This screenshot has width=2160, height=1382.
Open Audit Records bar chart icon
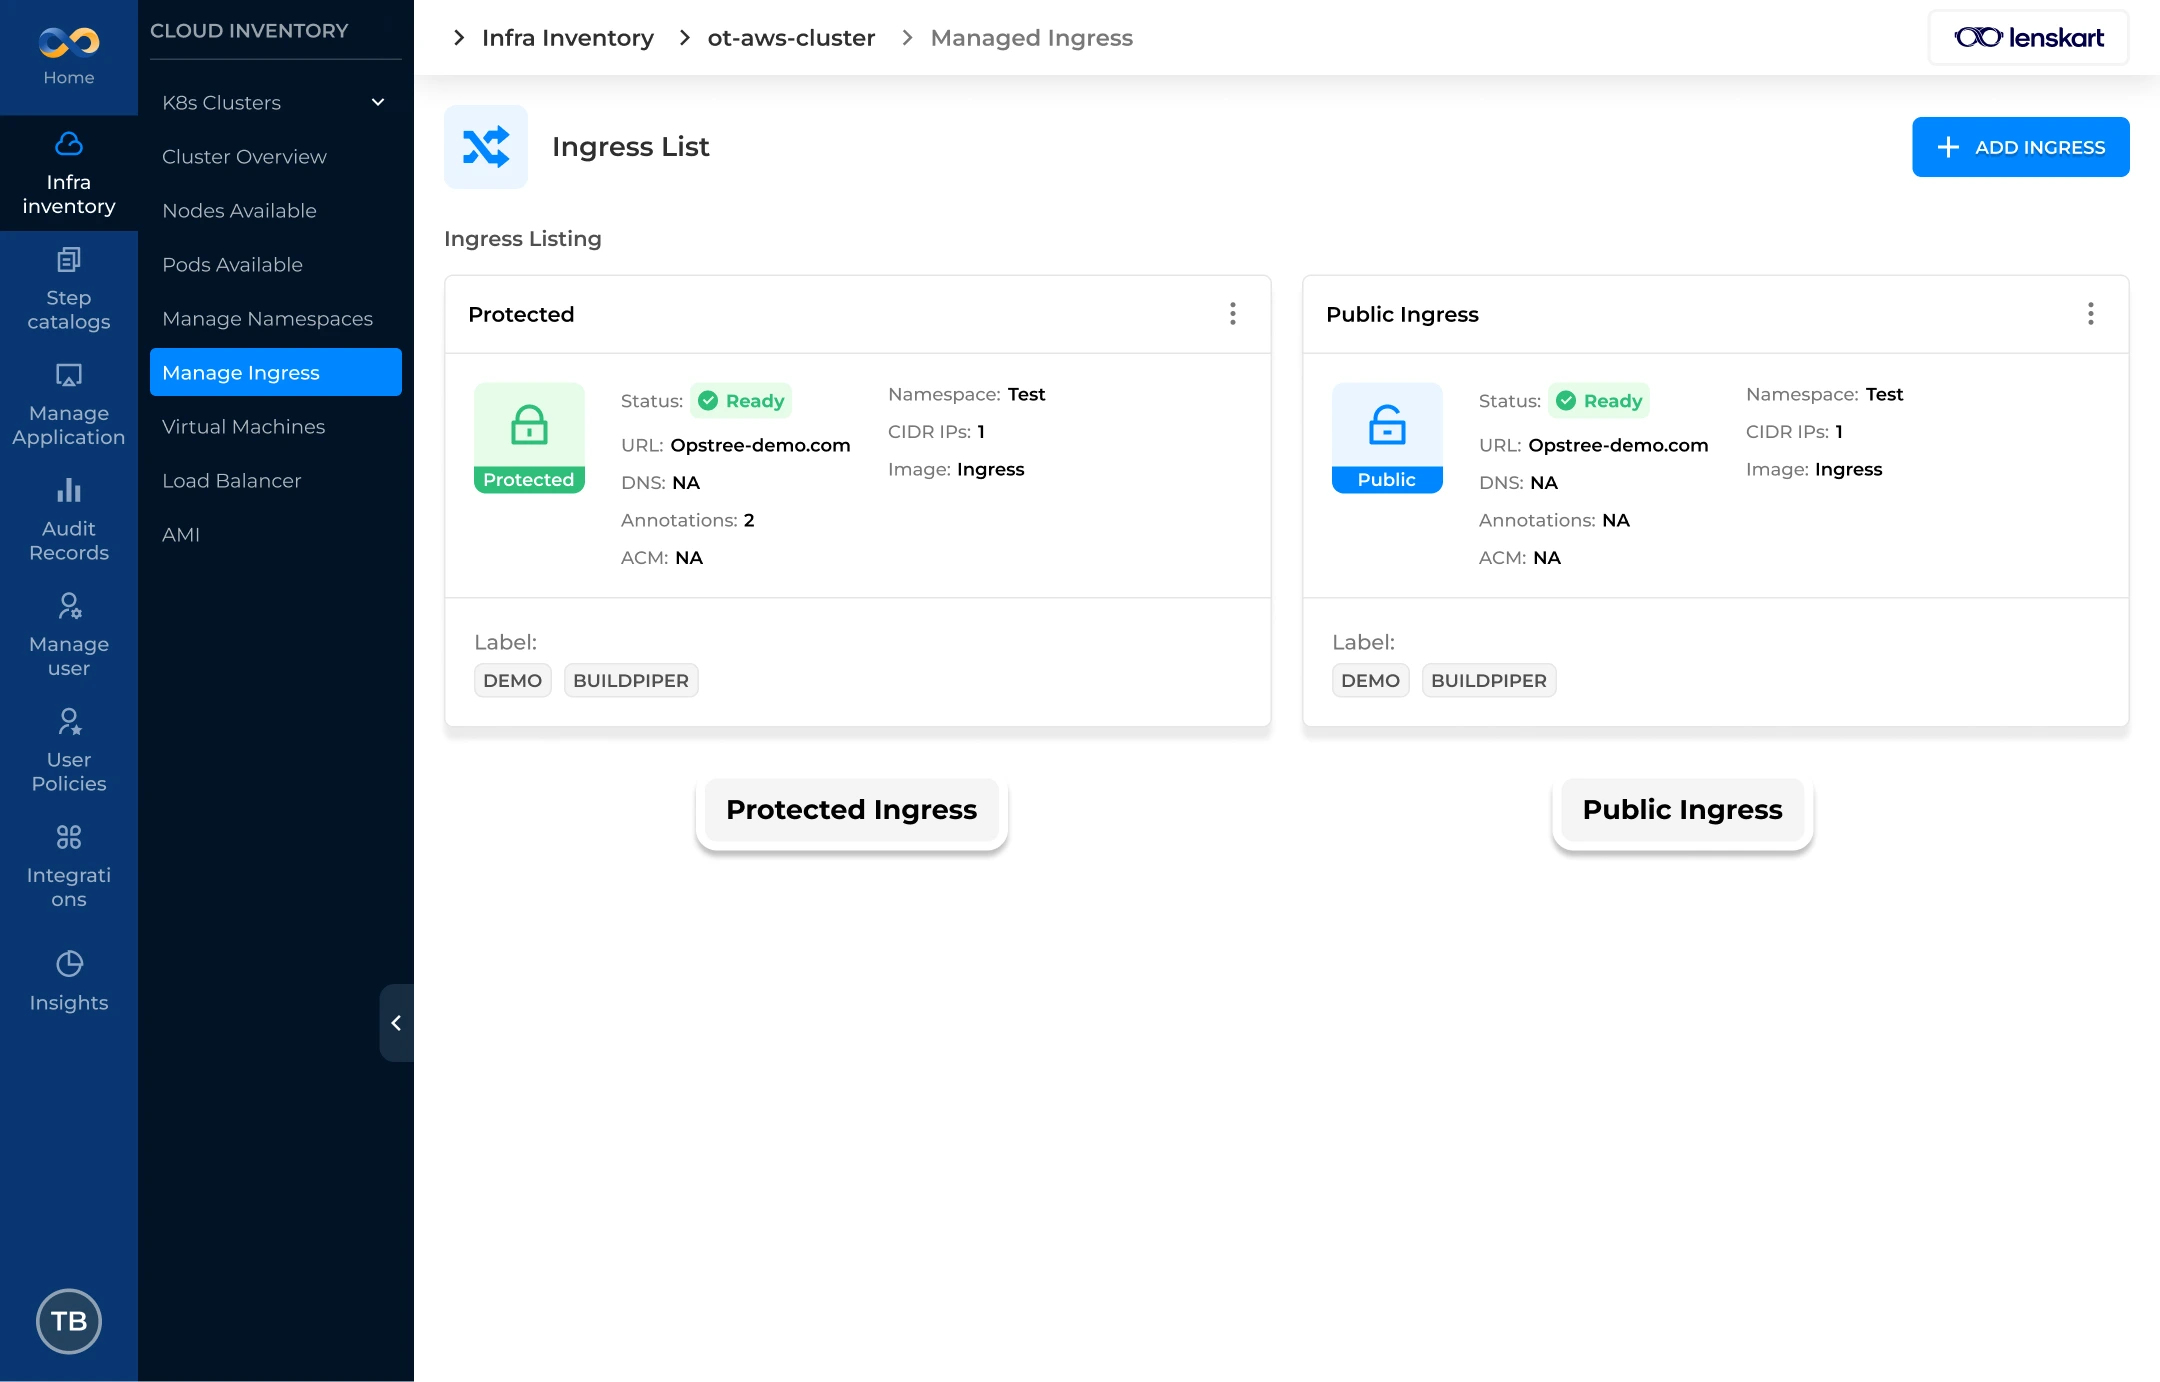69,490
